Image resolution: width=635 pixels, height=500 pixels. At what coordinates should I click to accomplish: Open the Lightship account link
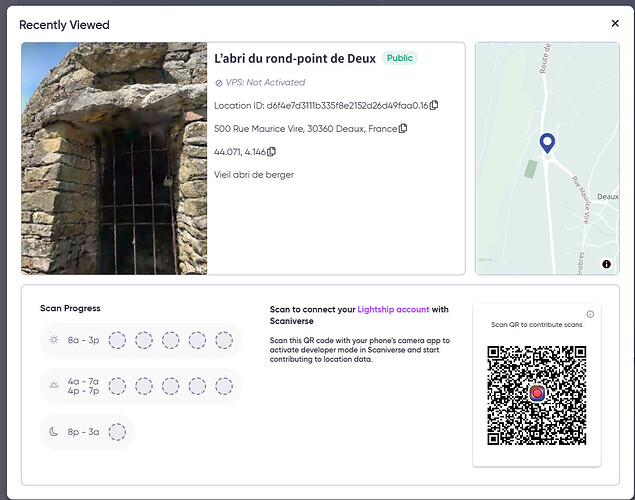393,309
